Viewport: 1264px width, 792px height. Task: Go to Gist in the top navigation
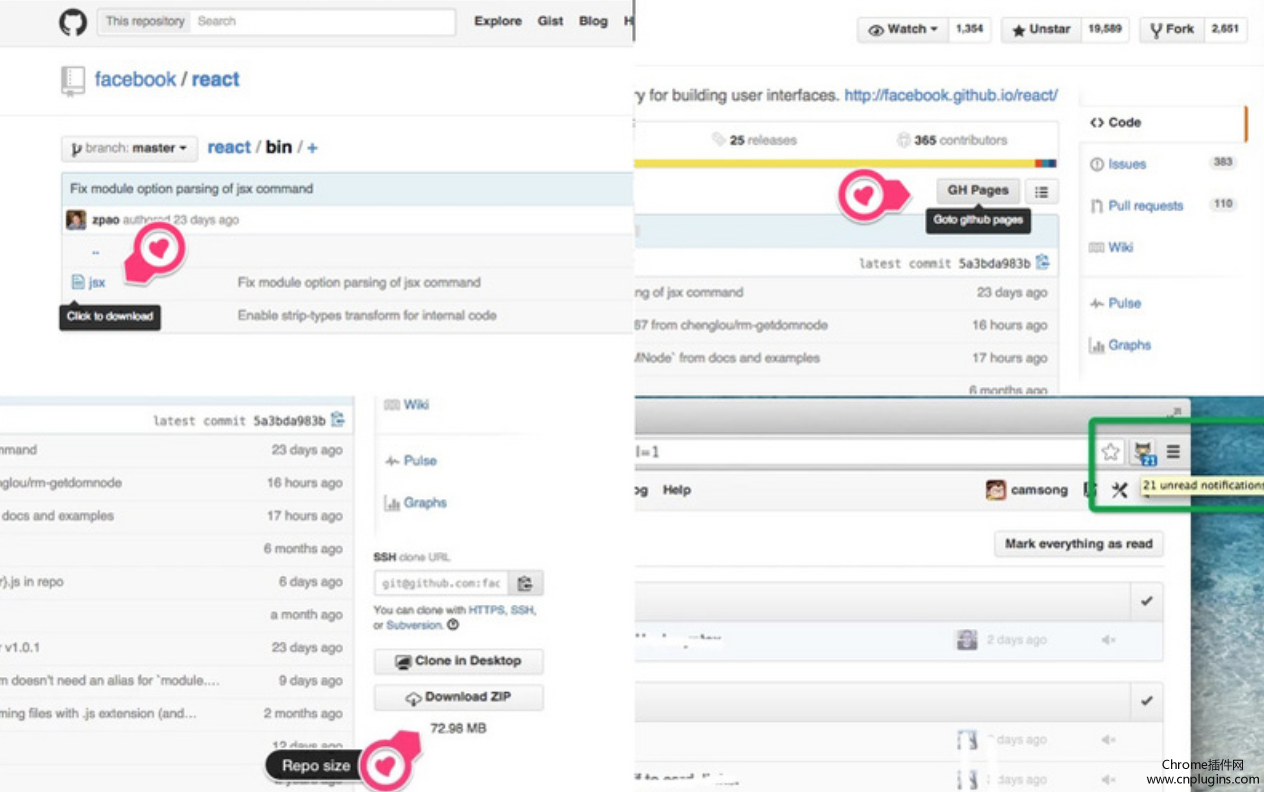click(551, 21)
